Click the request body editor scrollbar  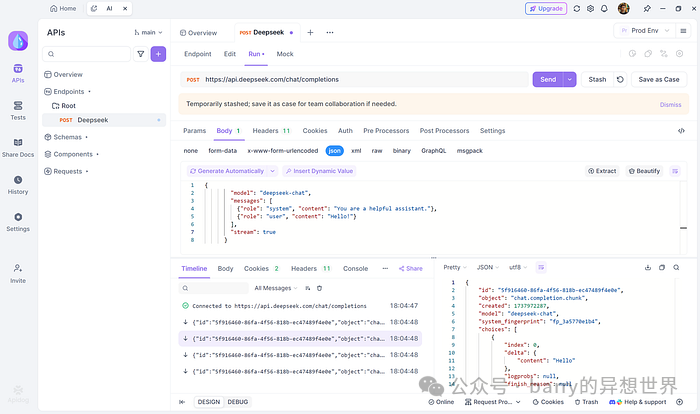tap(683, 228)
